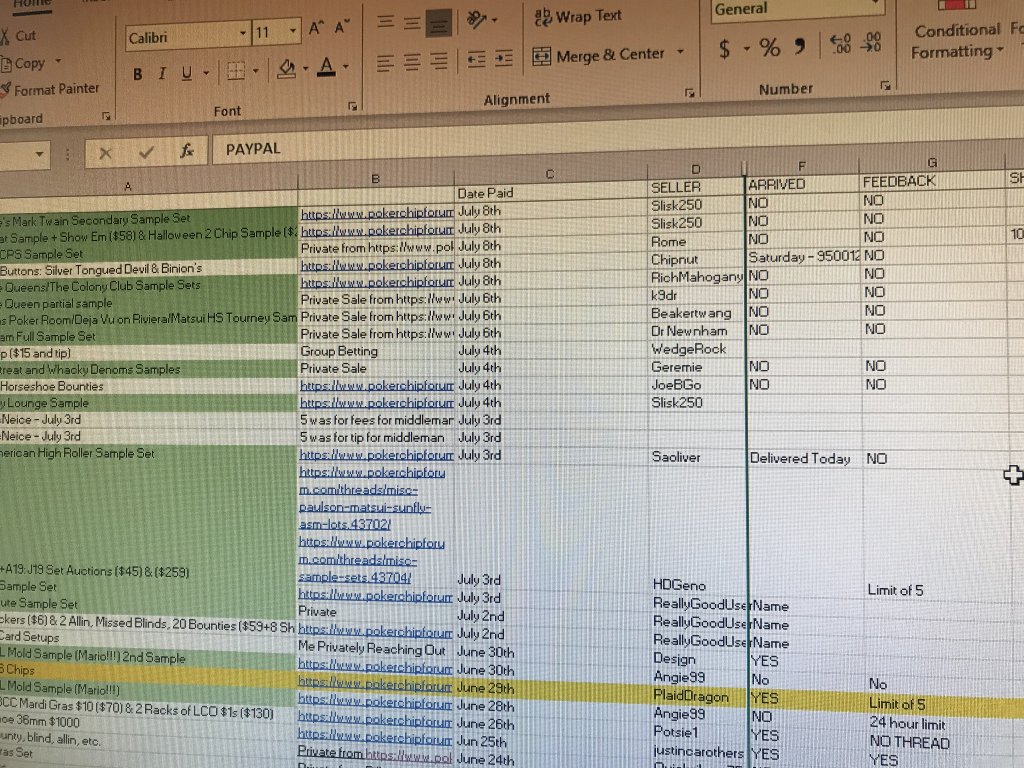The width and height of the screenshot is (1024, 768).
Task: Toggle italic formatting
Action: pos(161,74)
